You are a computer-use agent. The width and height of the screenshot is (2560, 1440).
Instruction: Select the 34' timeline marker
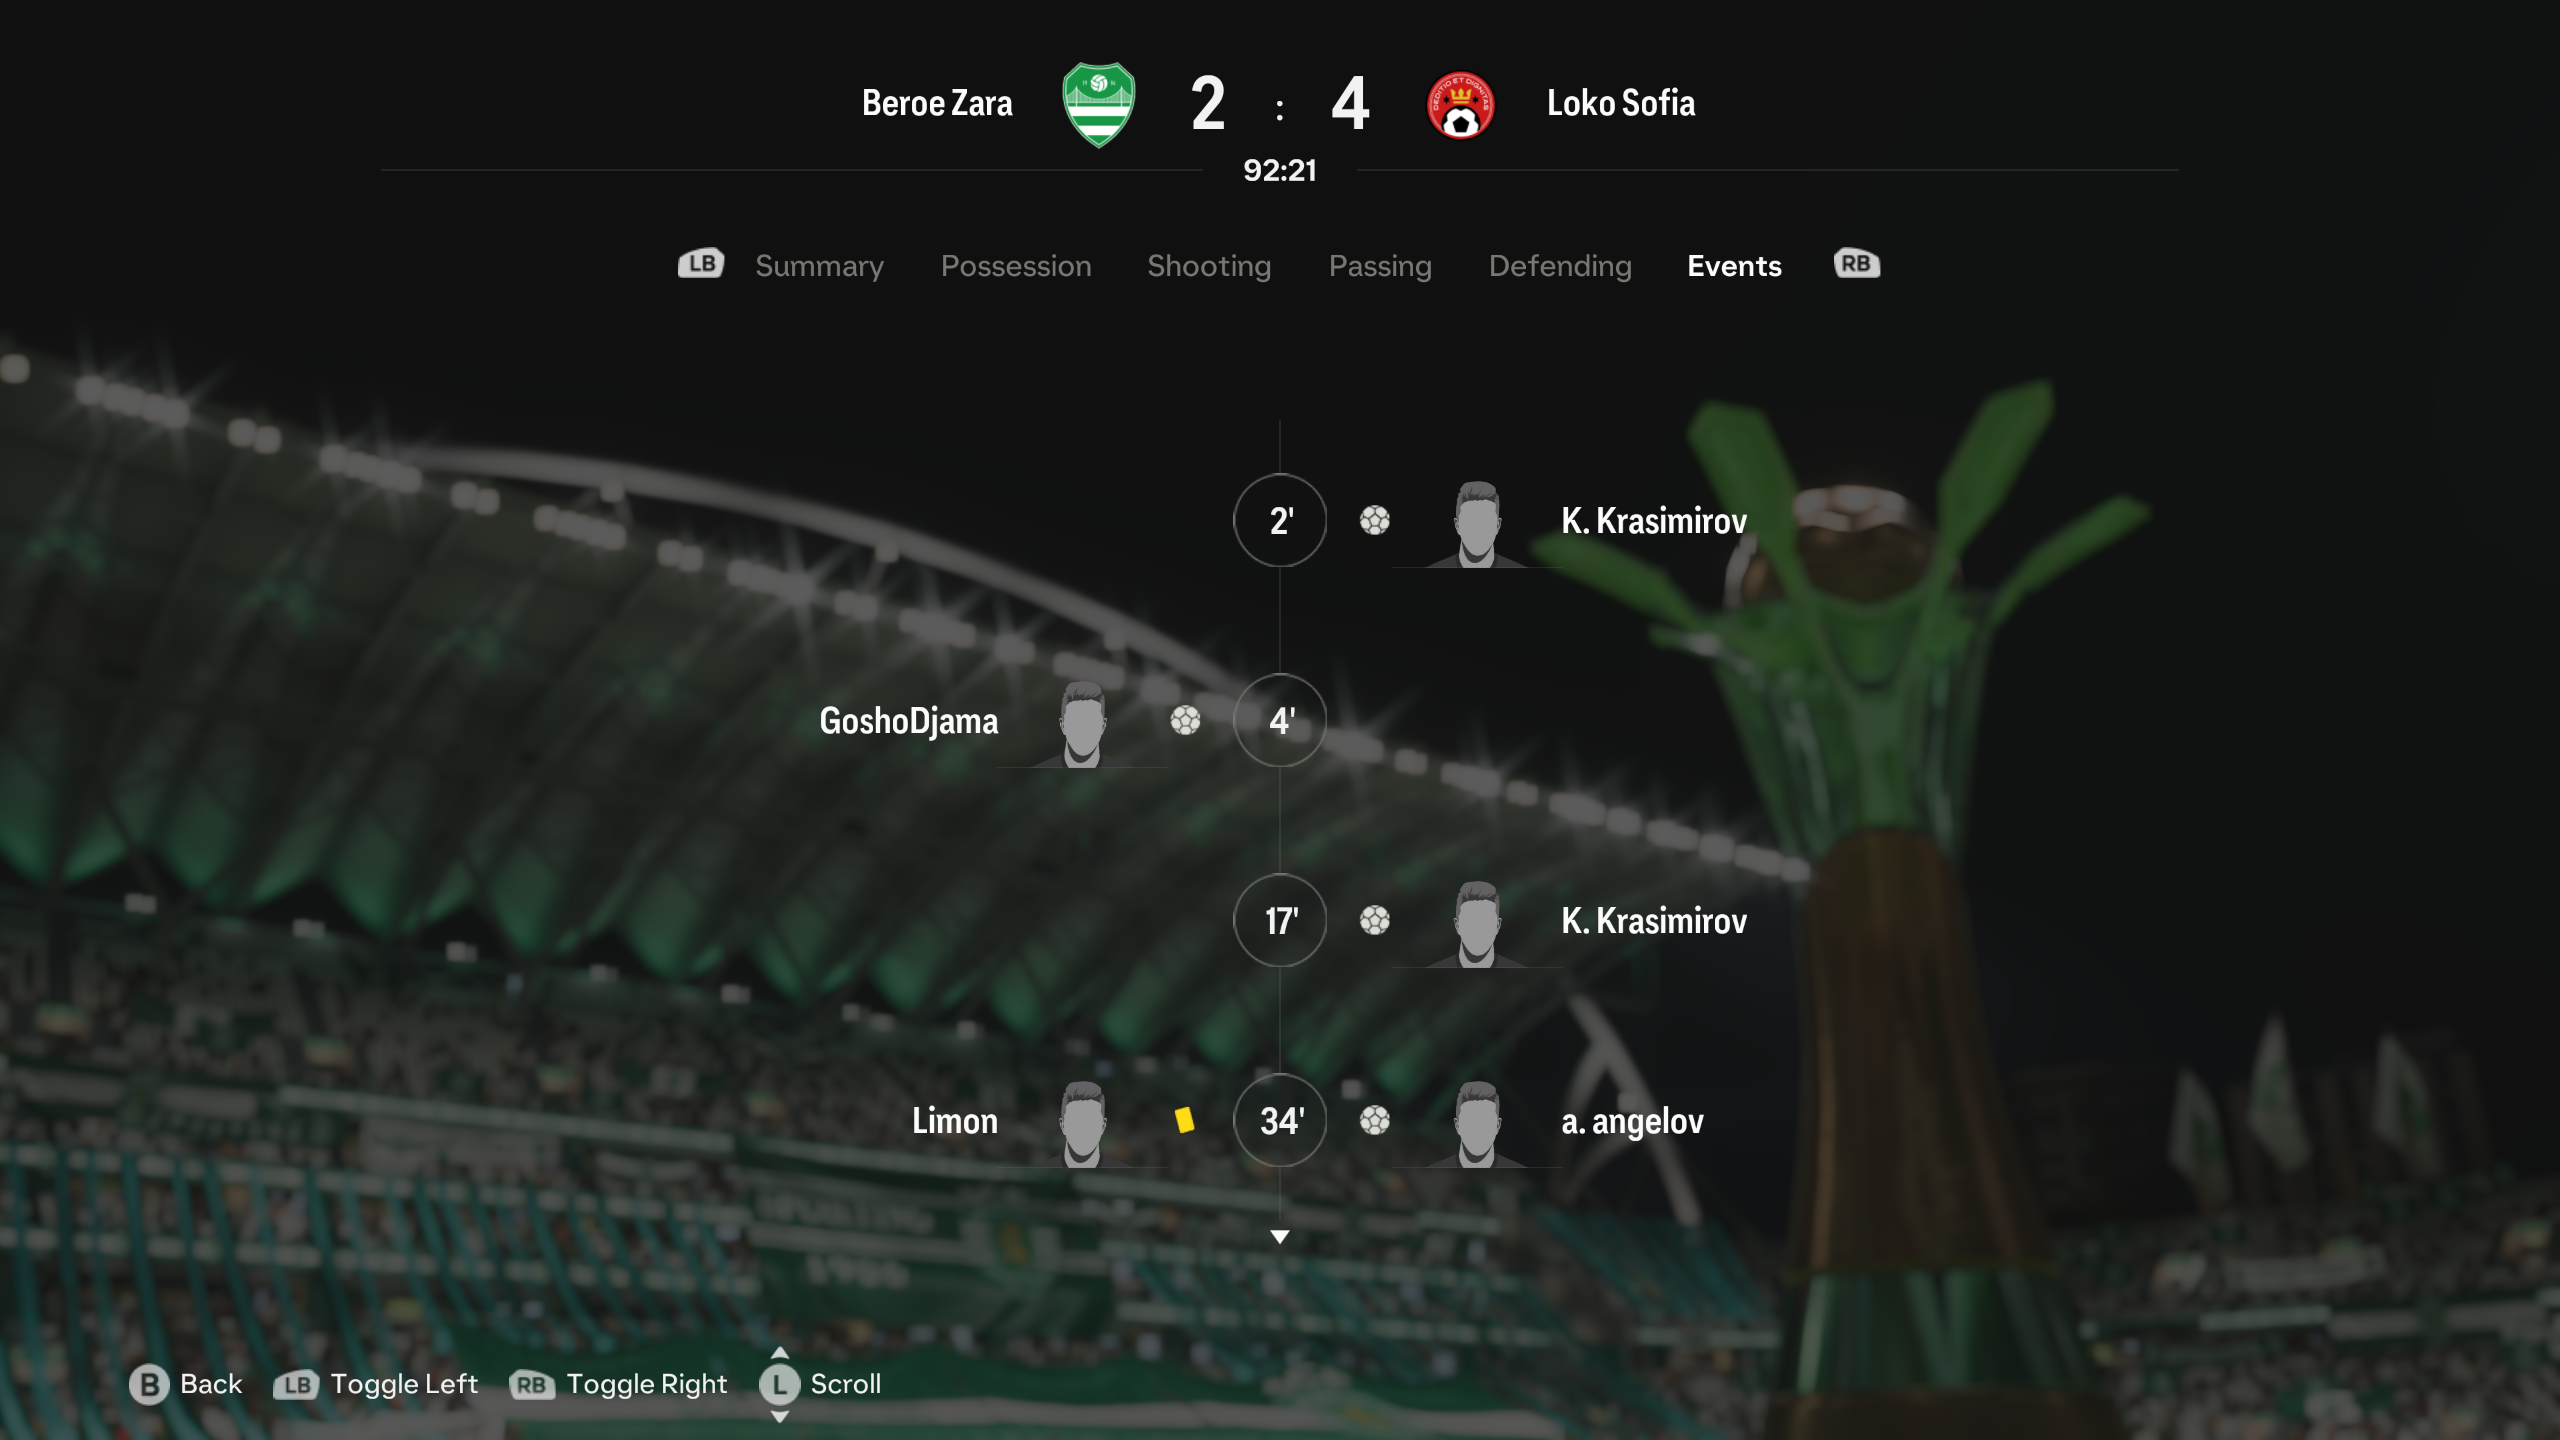1280,1120
